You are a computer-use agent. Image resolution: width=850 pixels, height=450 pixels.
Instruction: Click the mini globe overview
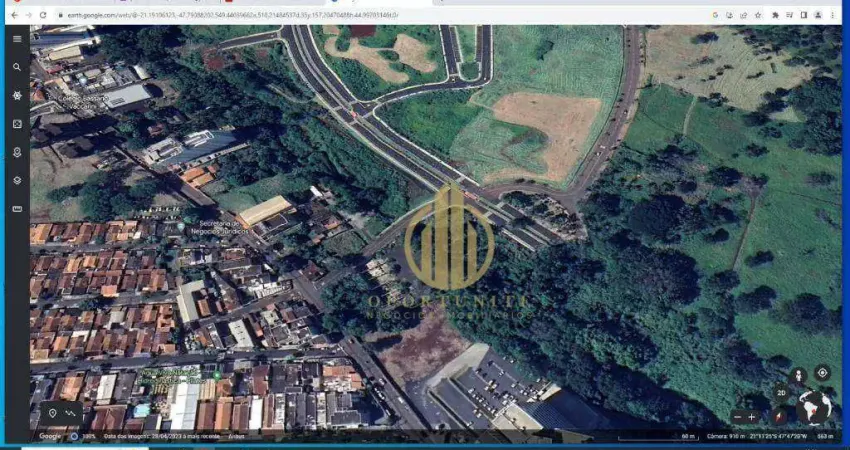coord(814,408)
